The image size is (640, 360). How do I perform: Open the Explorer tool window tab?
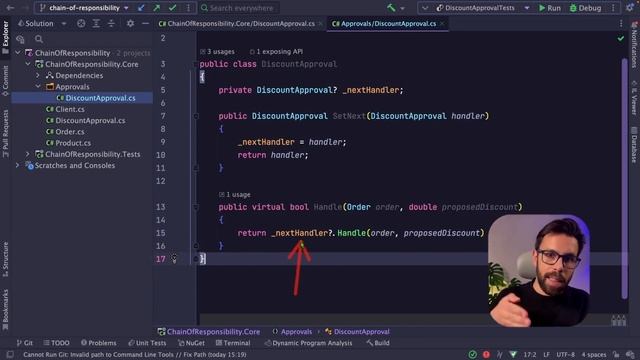point(5,38)
